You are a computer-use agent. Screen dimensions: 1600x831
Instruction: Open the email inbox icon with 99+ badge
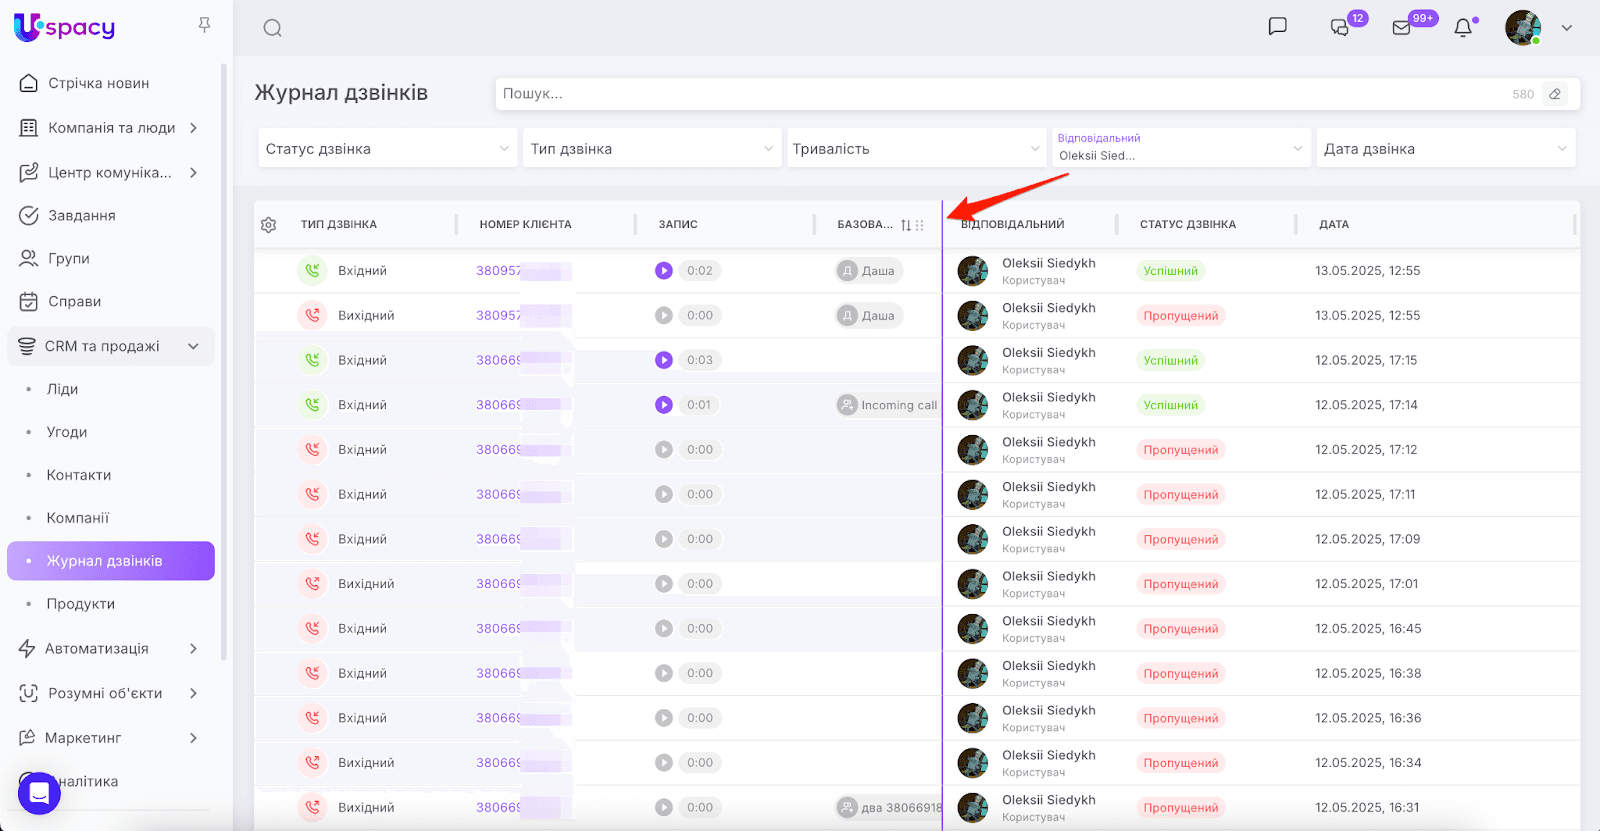(x=1402, y=28)
